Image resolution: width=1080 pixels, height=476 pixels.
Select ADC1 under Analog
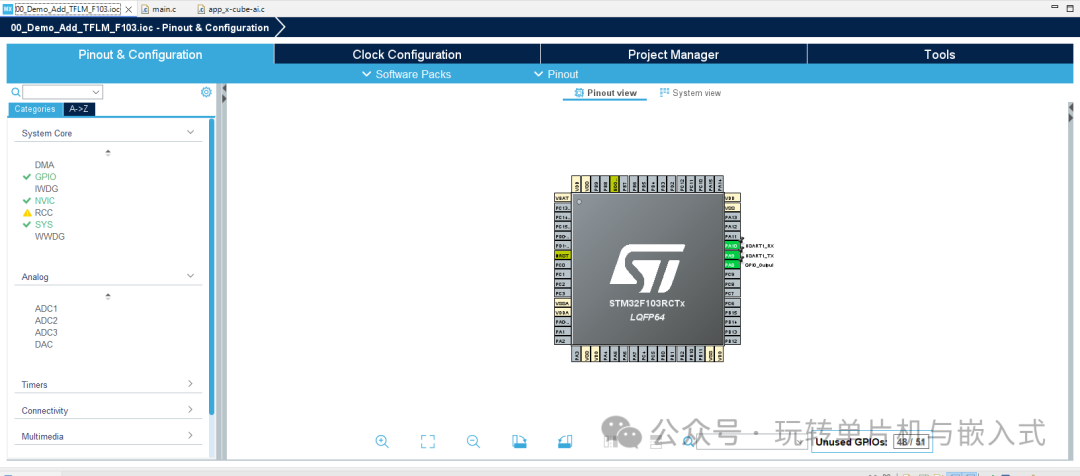[x=46, y=309]
